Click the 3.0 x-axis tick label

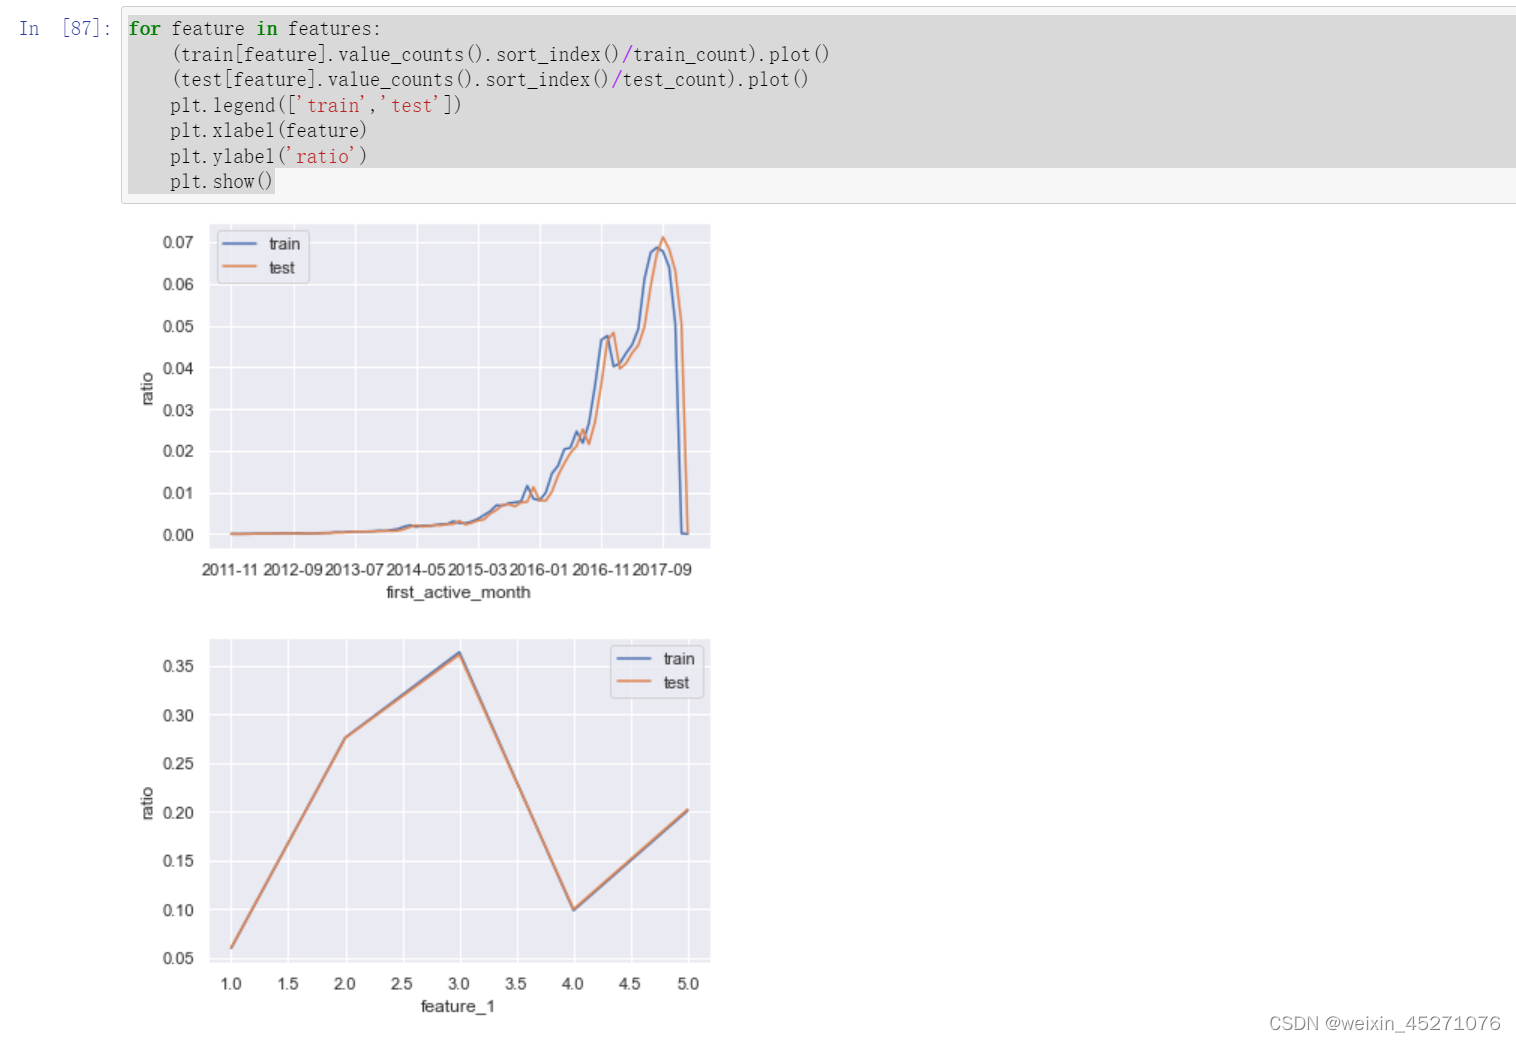(x=459, y=984)
